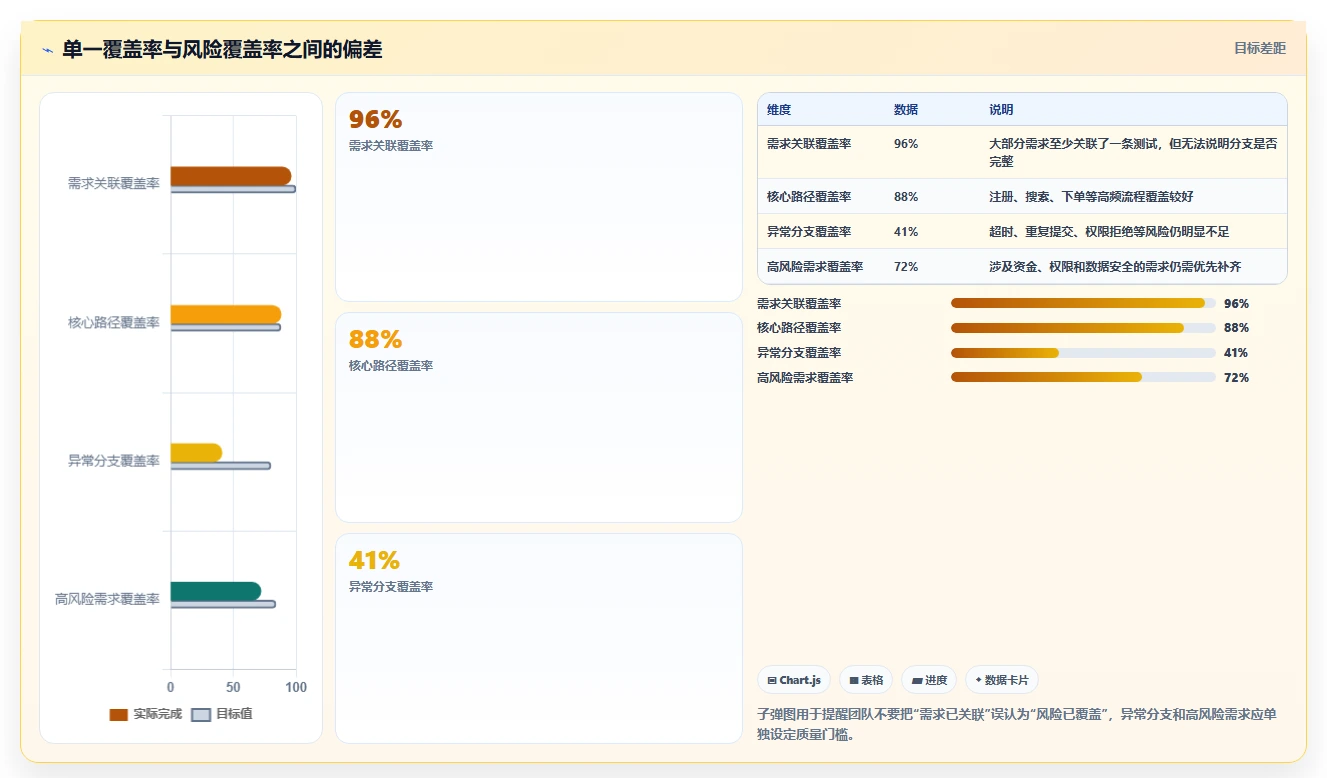Image resolution: width=1327 pixels, height=778 pixels.
Task: Click table text "注册、搜索、下单等高频流程覆盖较好"
Action: point(1091,197)
